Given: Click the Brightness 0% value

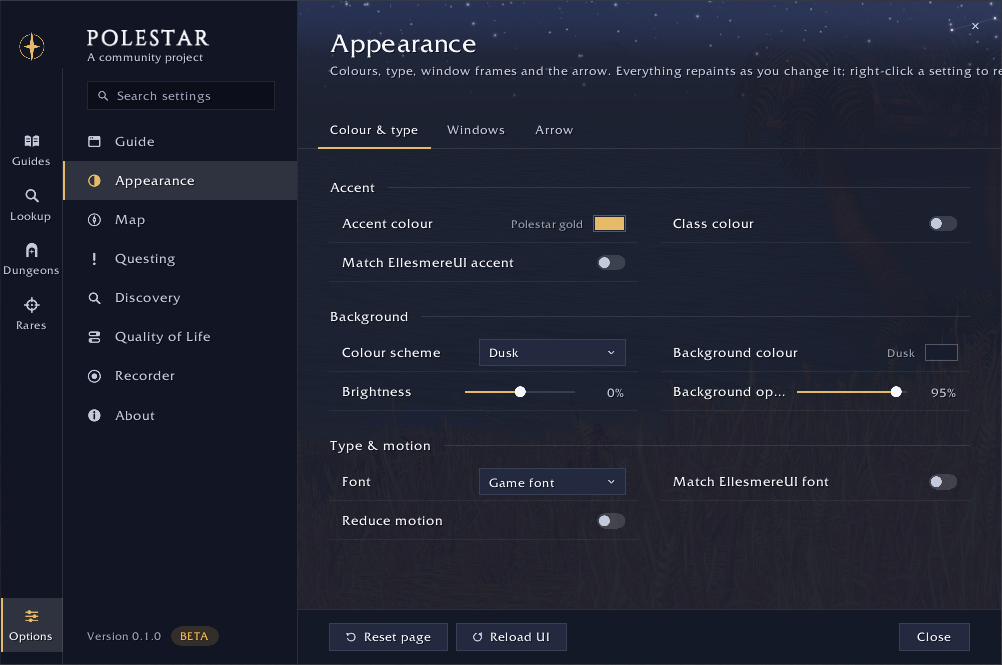Looking at the screenshot, I should [615, 393].
